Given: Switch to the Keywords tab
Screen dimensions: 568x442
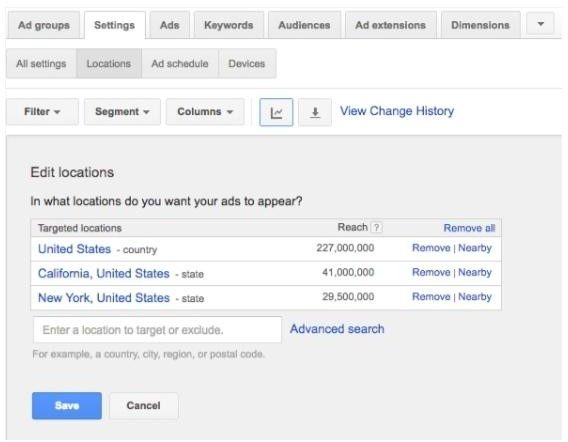Looking at the screenshot, I should tap(229, 25).
